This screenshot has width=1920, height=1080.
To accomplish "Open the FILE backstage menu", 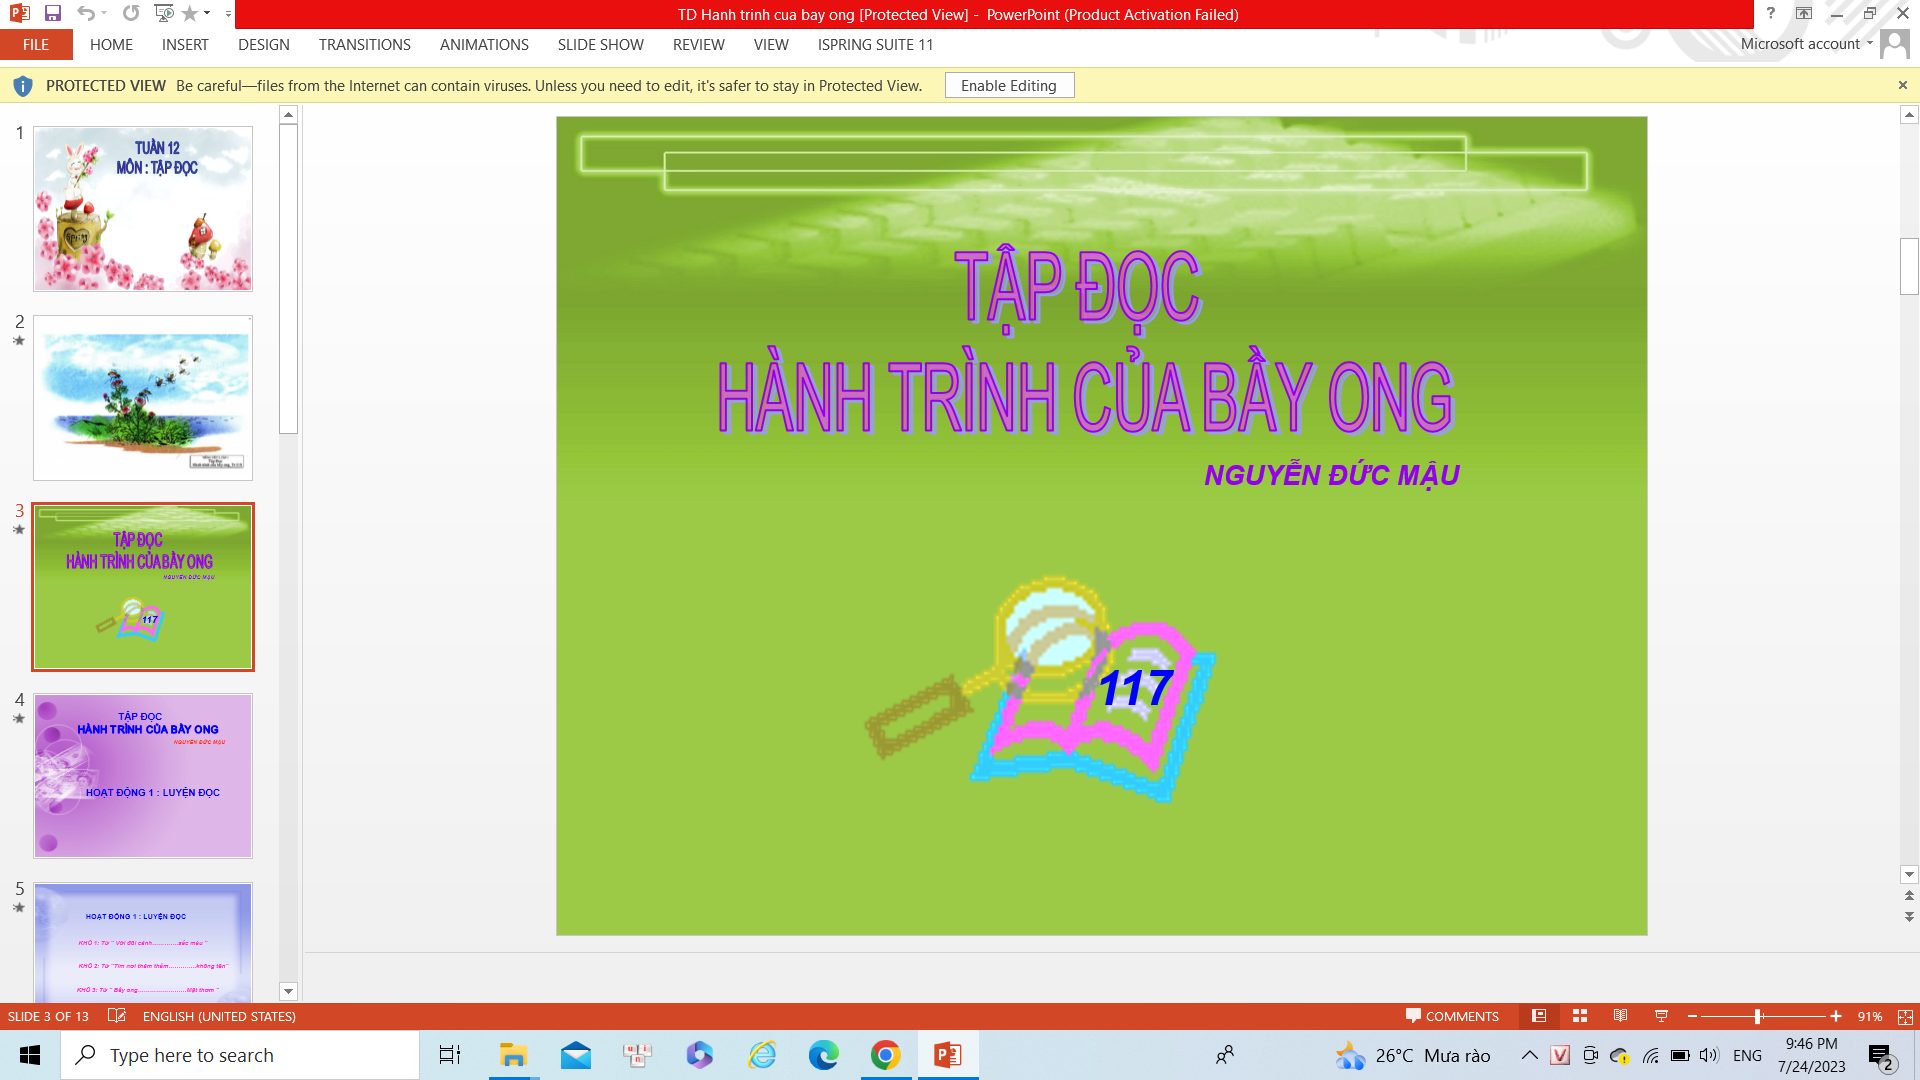I will pos(36,45).
